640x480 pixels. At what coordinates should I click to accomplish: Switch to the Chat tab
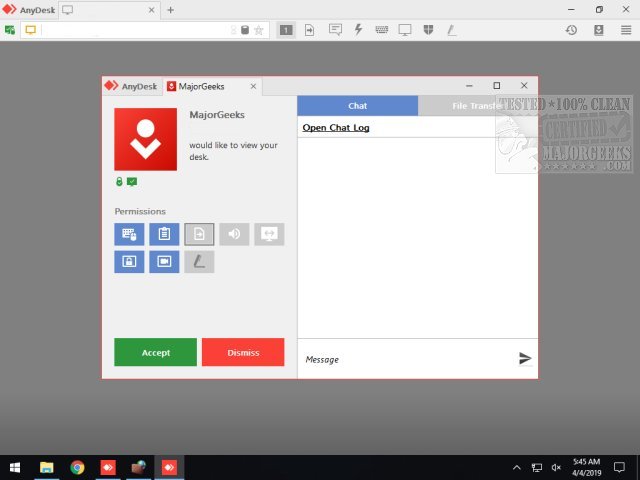point(357,106)
